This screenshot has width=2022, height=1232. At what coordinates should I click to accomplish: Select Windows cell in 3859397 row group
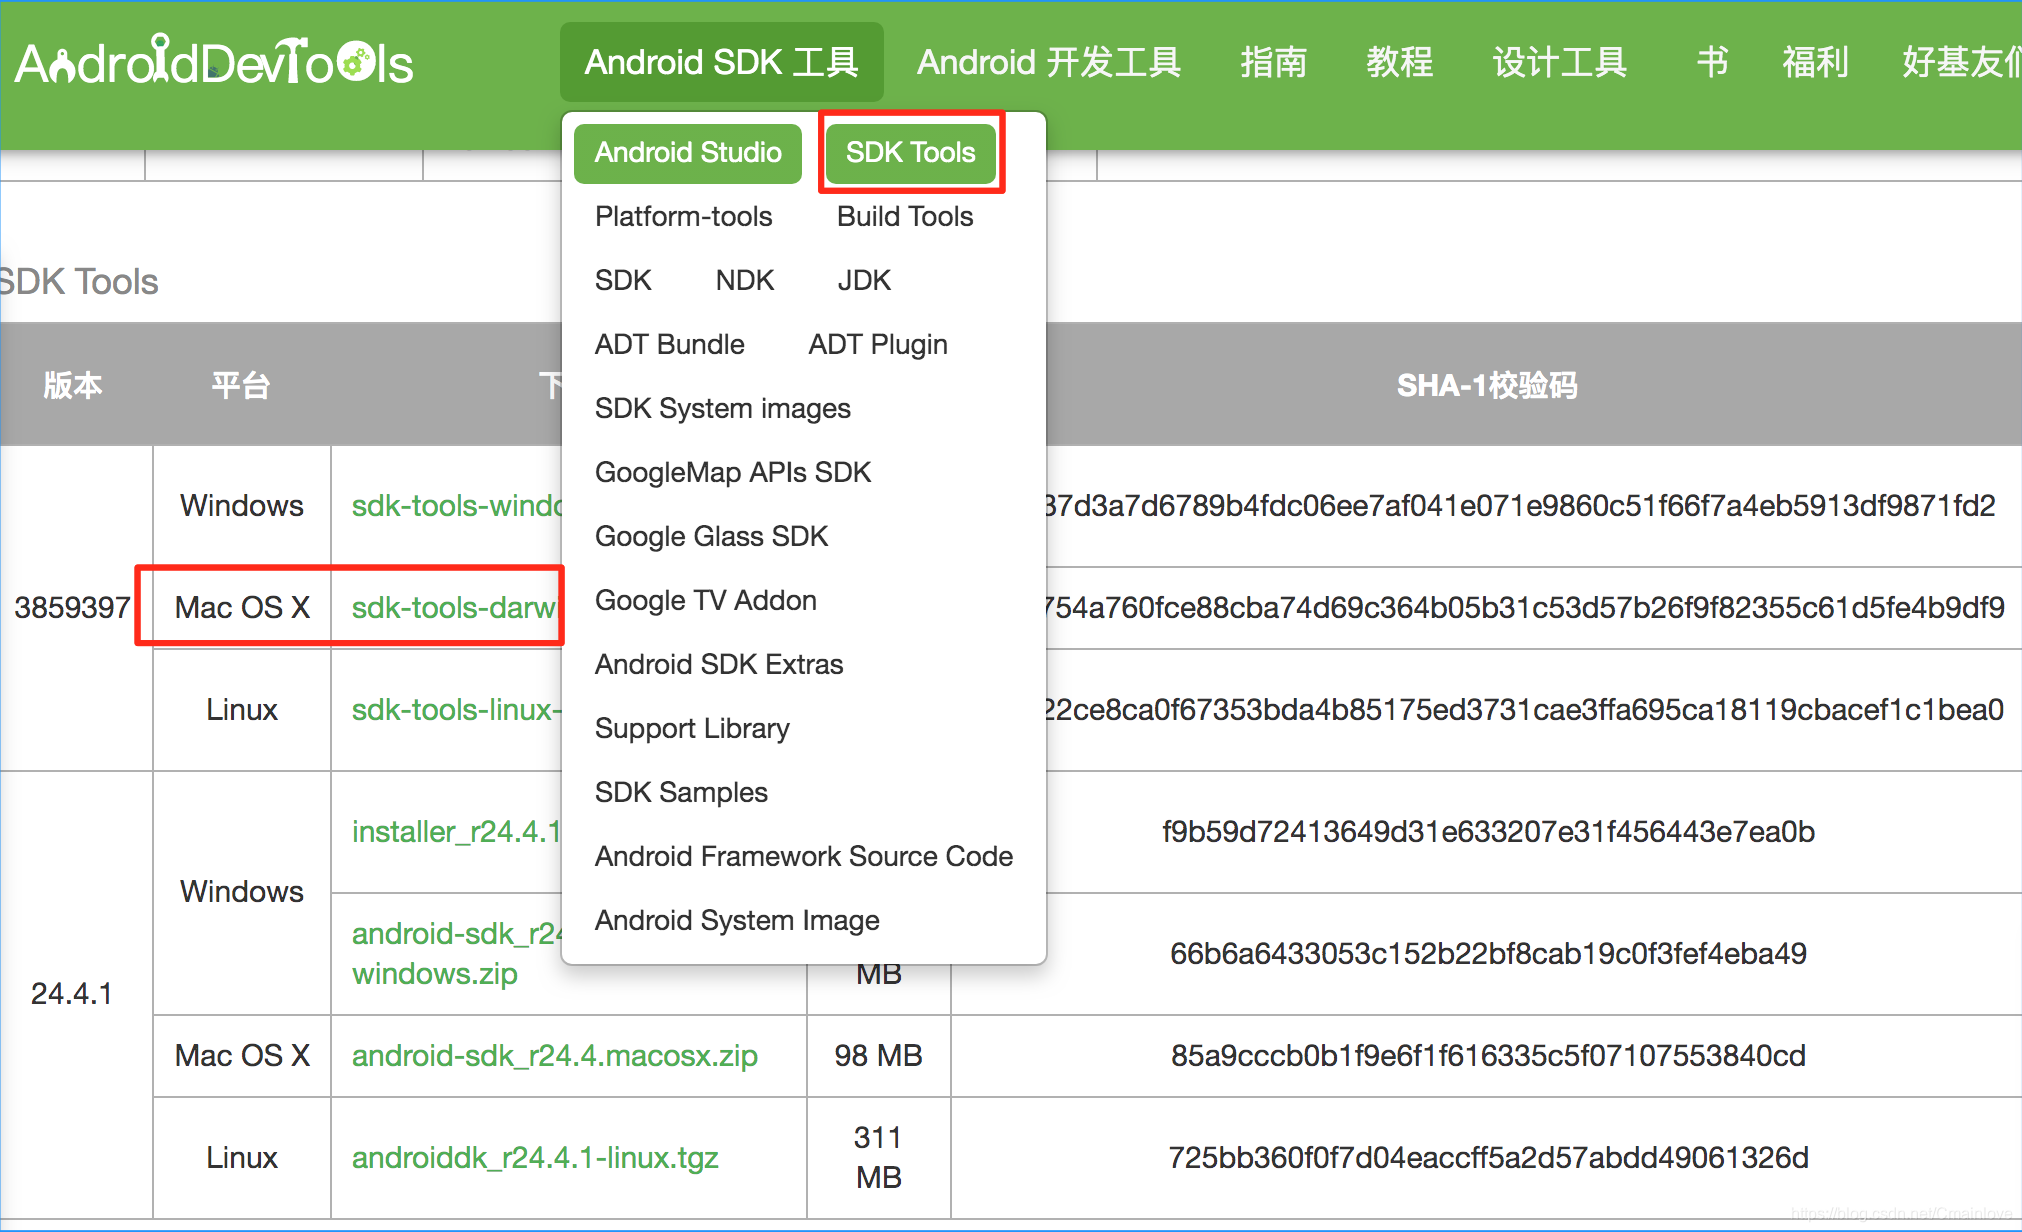click(242, 506)
